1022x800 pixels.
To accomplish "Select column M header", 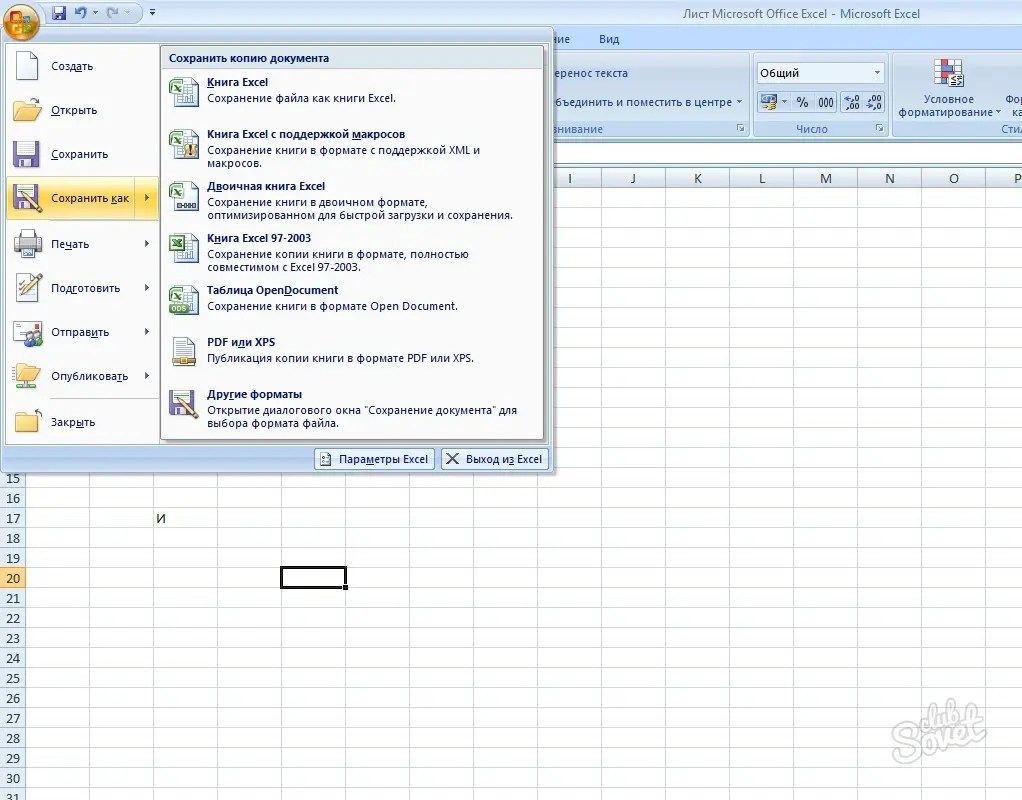I will click(x=825, y=179).
